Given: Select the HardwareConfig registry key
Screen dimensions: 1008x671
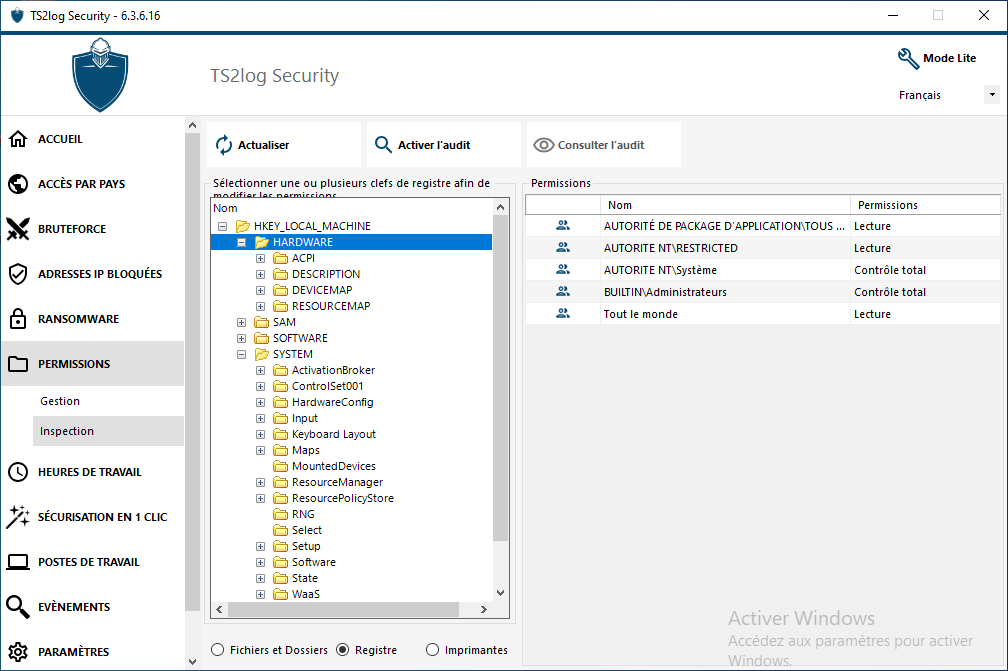Looking at the screenshot, I should (332, 402).
